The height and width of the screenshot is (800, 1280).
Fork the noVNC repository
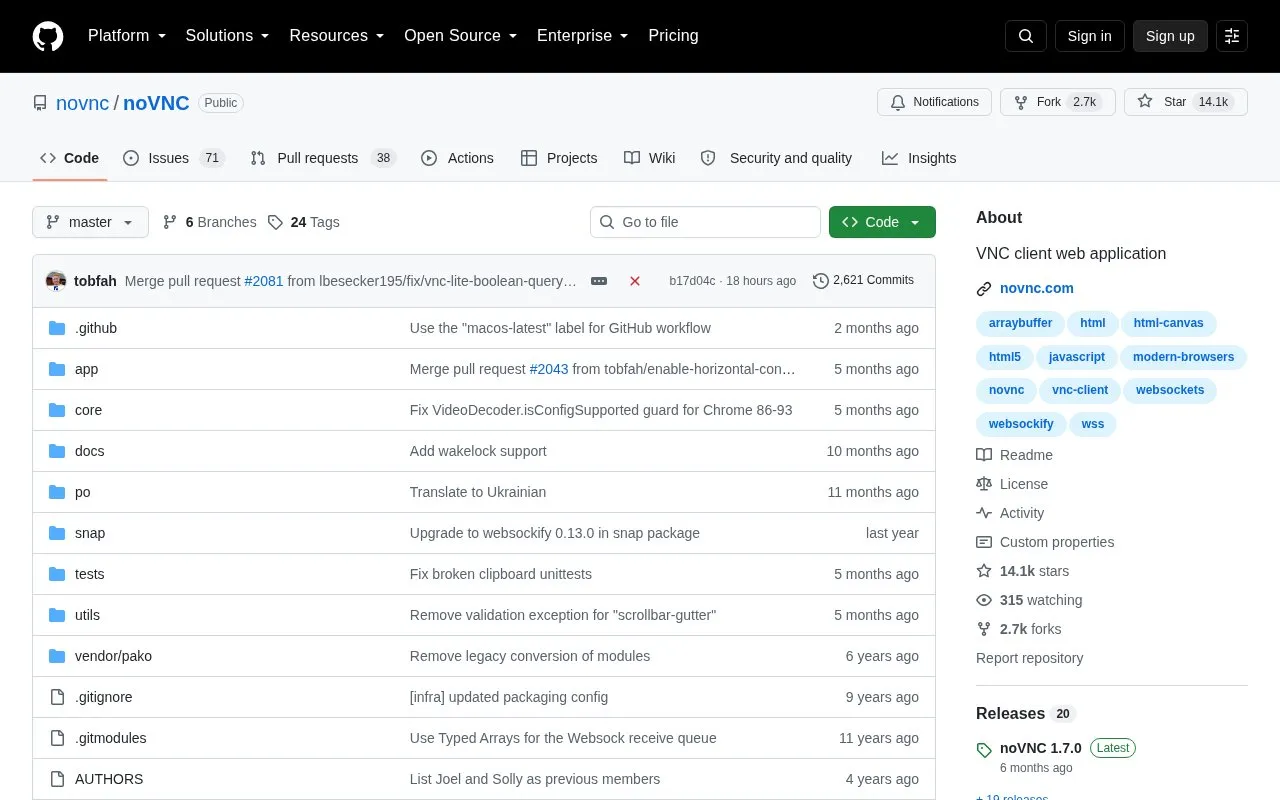1058,102
